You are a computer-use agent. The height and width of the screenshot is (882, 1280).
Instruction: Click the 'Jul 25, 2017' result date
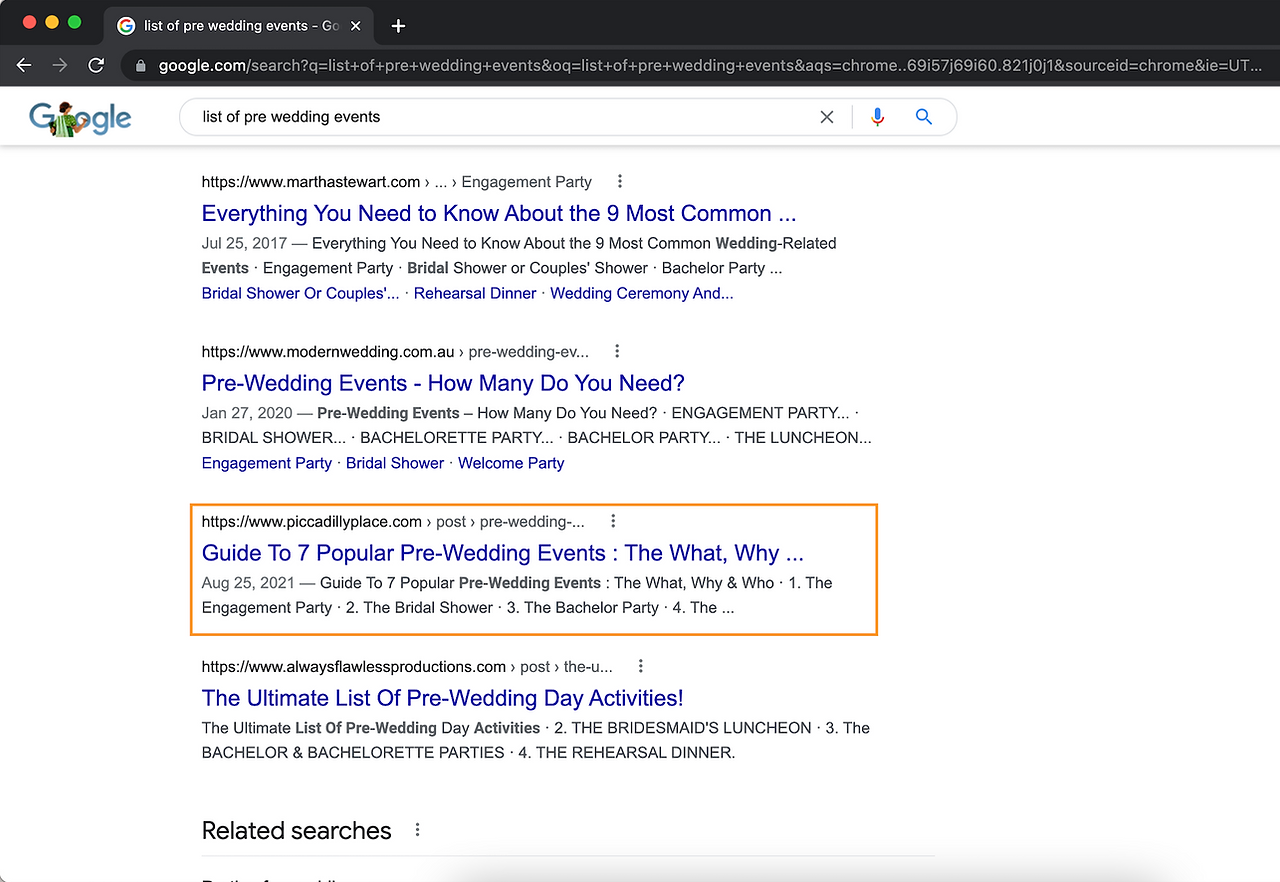pyautogui.click(x=244, y=243)
